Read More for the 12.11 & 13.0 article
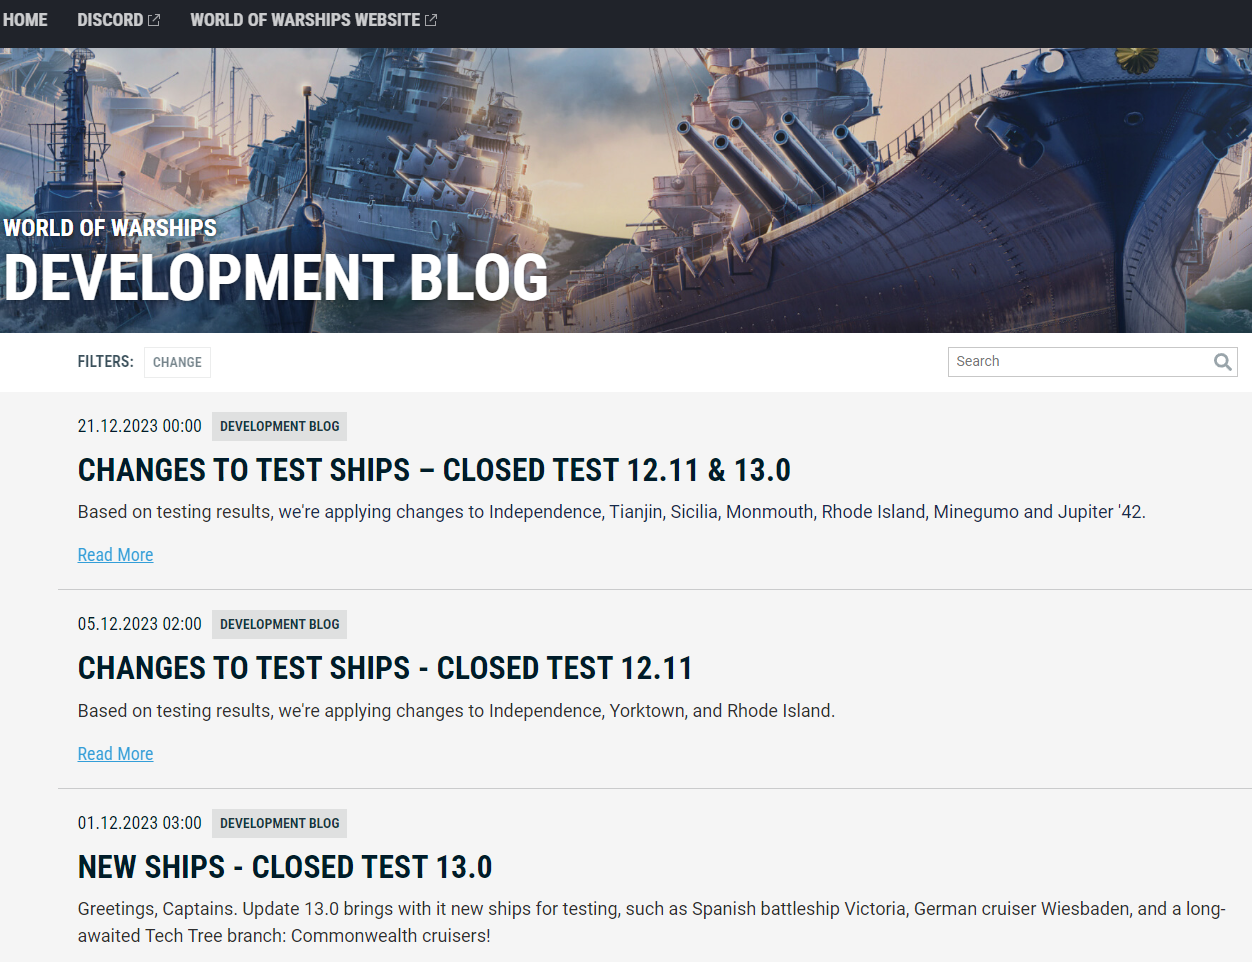 pos(115,555)
